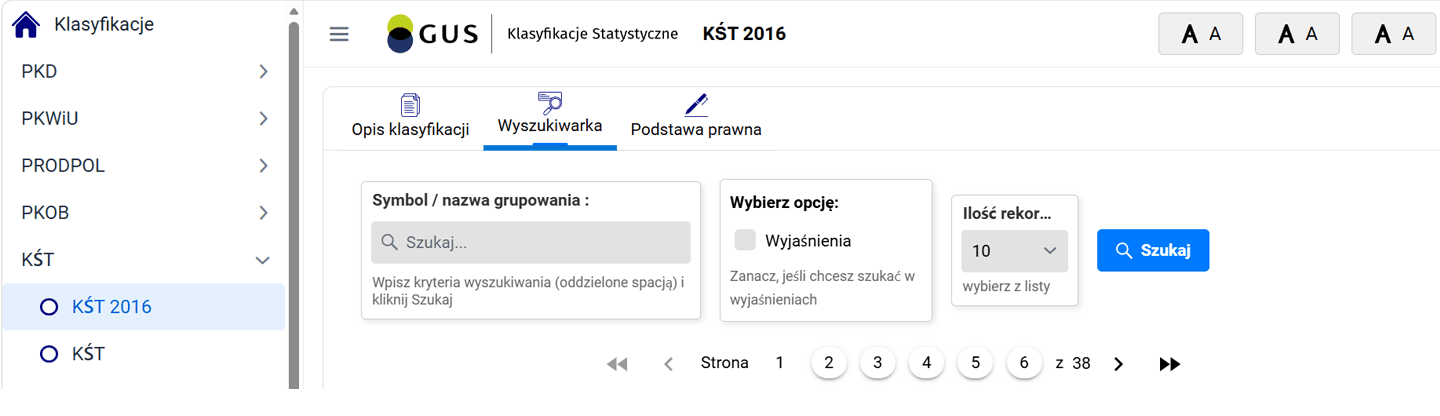Viewport: 1440px width, 416px height.
Task: Click the Szukaj... search input field
Action: pyautogui.click(x=531, y=243)
